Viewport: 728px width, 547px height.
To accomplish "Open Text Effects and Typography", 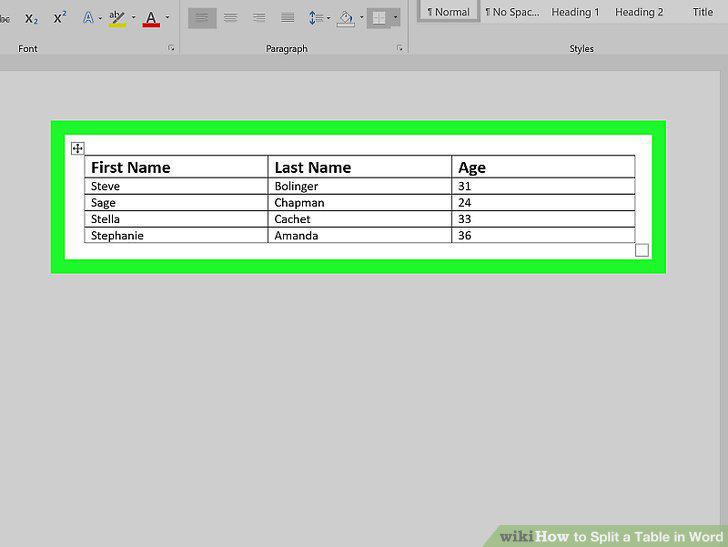I will coord(88,18).
